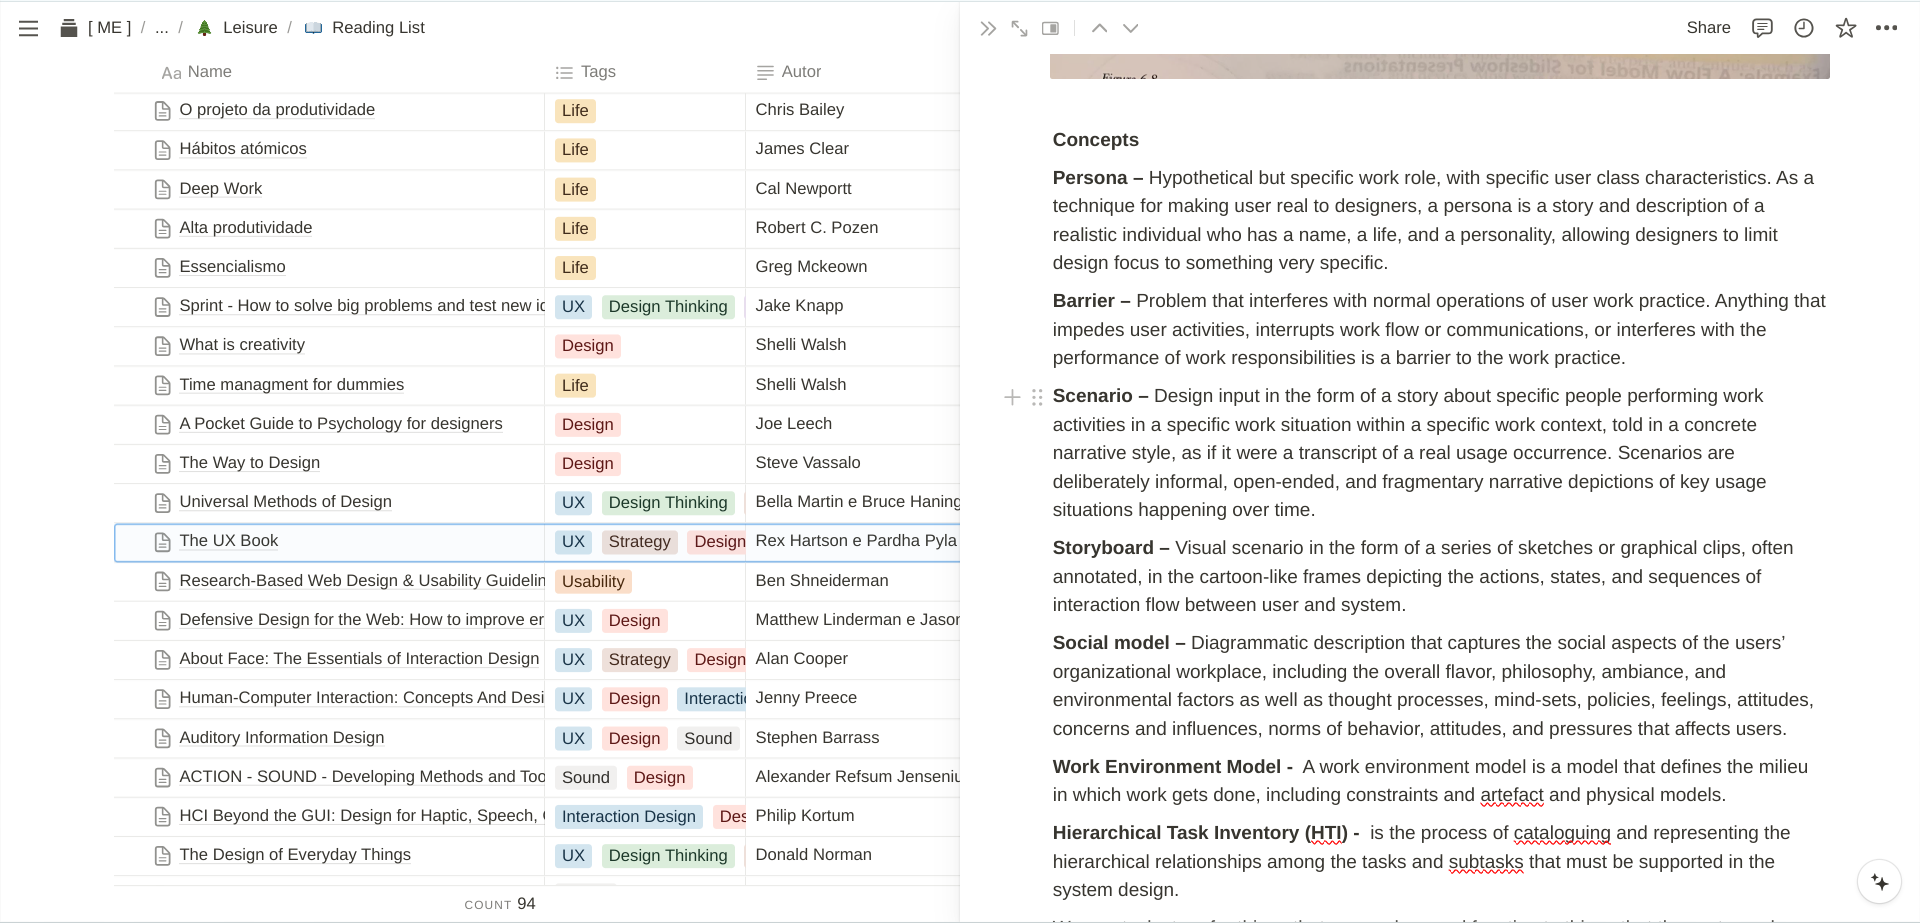This screenshot has width=1920, height=923.
Task: Open the hamburger sidebar menu
Action: coord(28,28)
